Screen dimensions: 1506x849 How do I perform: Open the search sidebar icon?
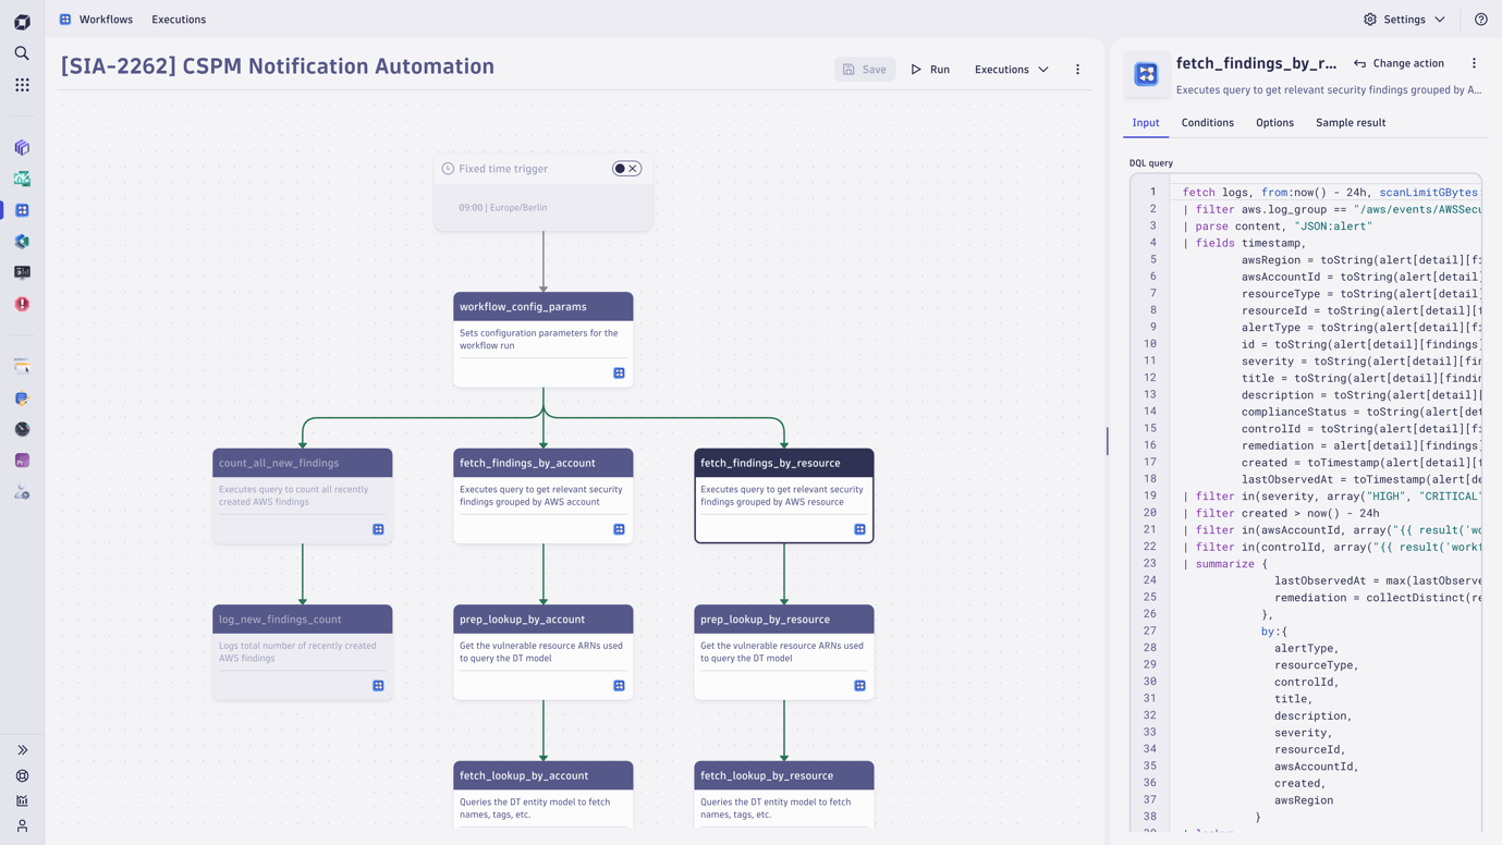pos(21,53)
